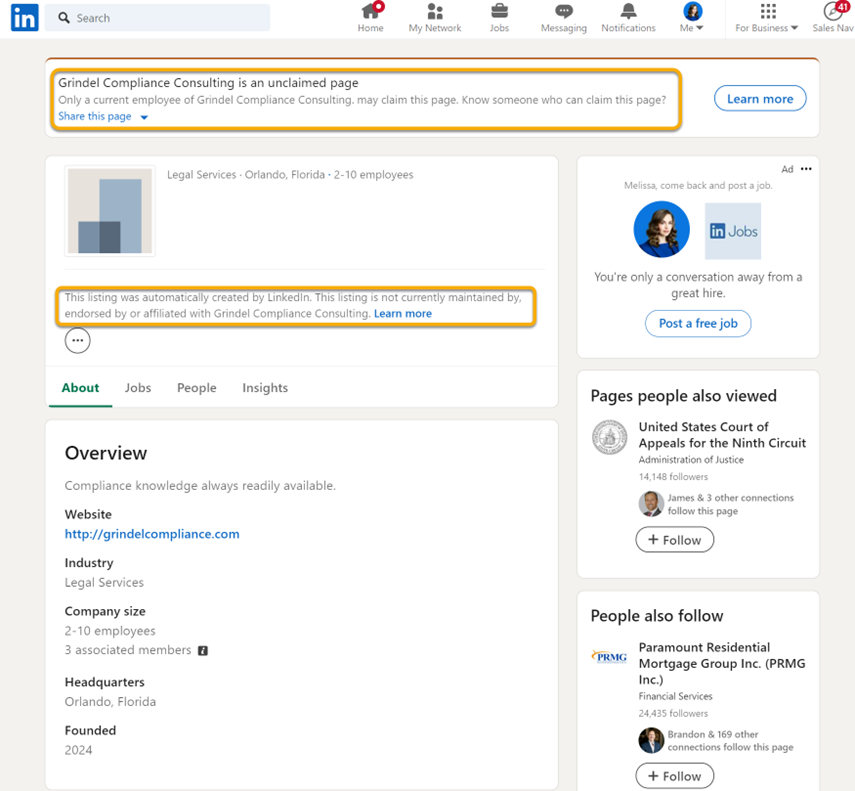The width and height of the screenshot is (855, 791).
Task: Open Sales Navigator
Action: (x=833, y=18)
